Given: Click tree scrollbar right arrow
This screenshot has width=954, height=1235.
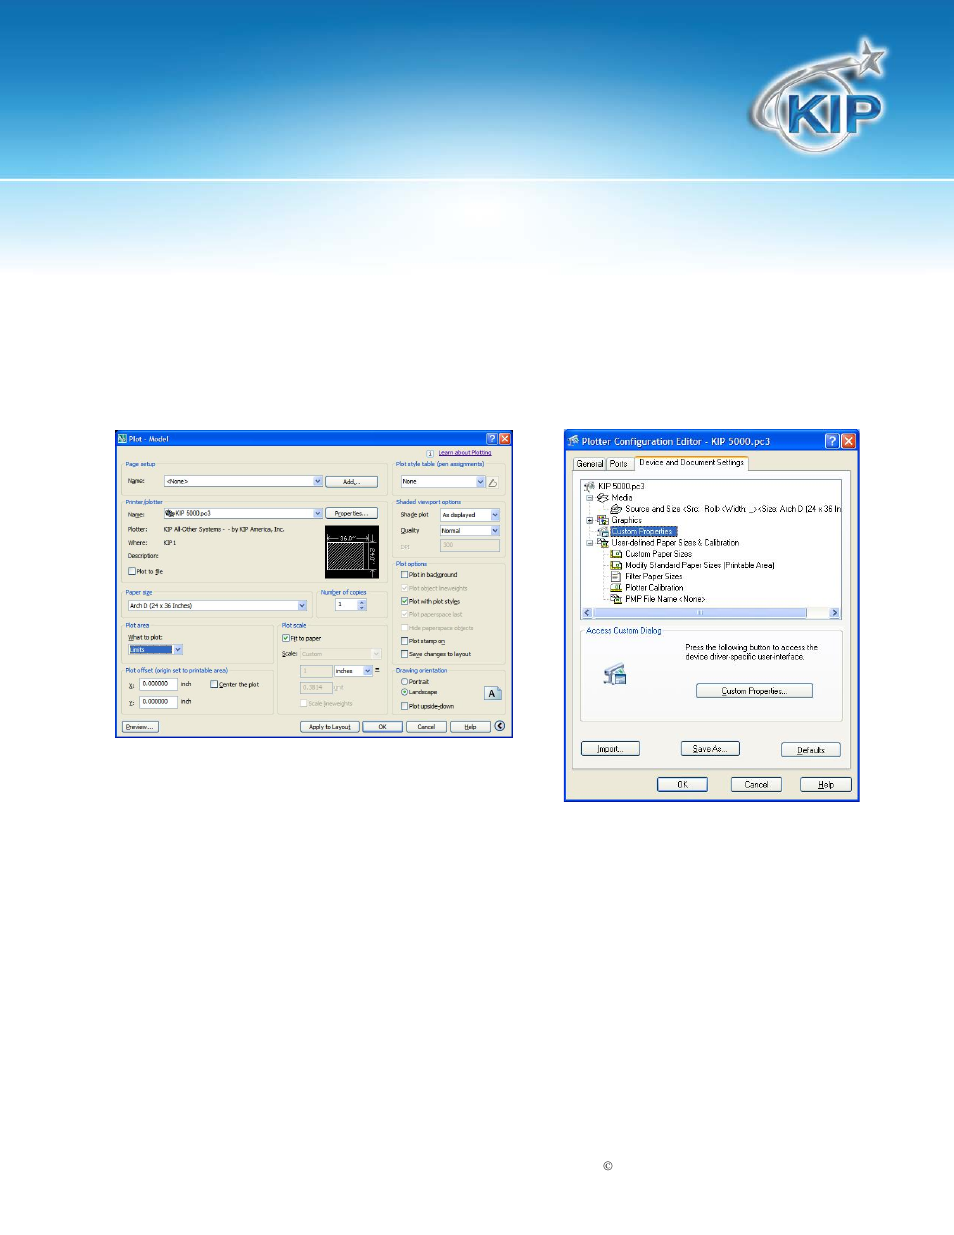Looking at the screenshot, I should [835, 613].
